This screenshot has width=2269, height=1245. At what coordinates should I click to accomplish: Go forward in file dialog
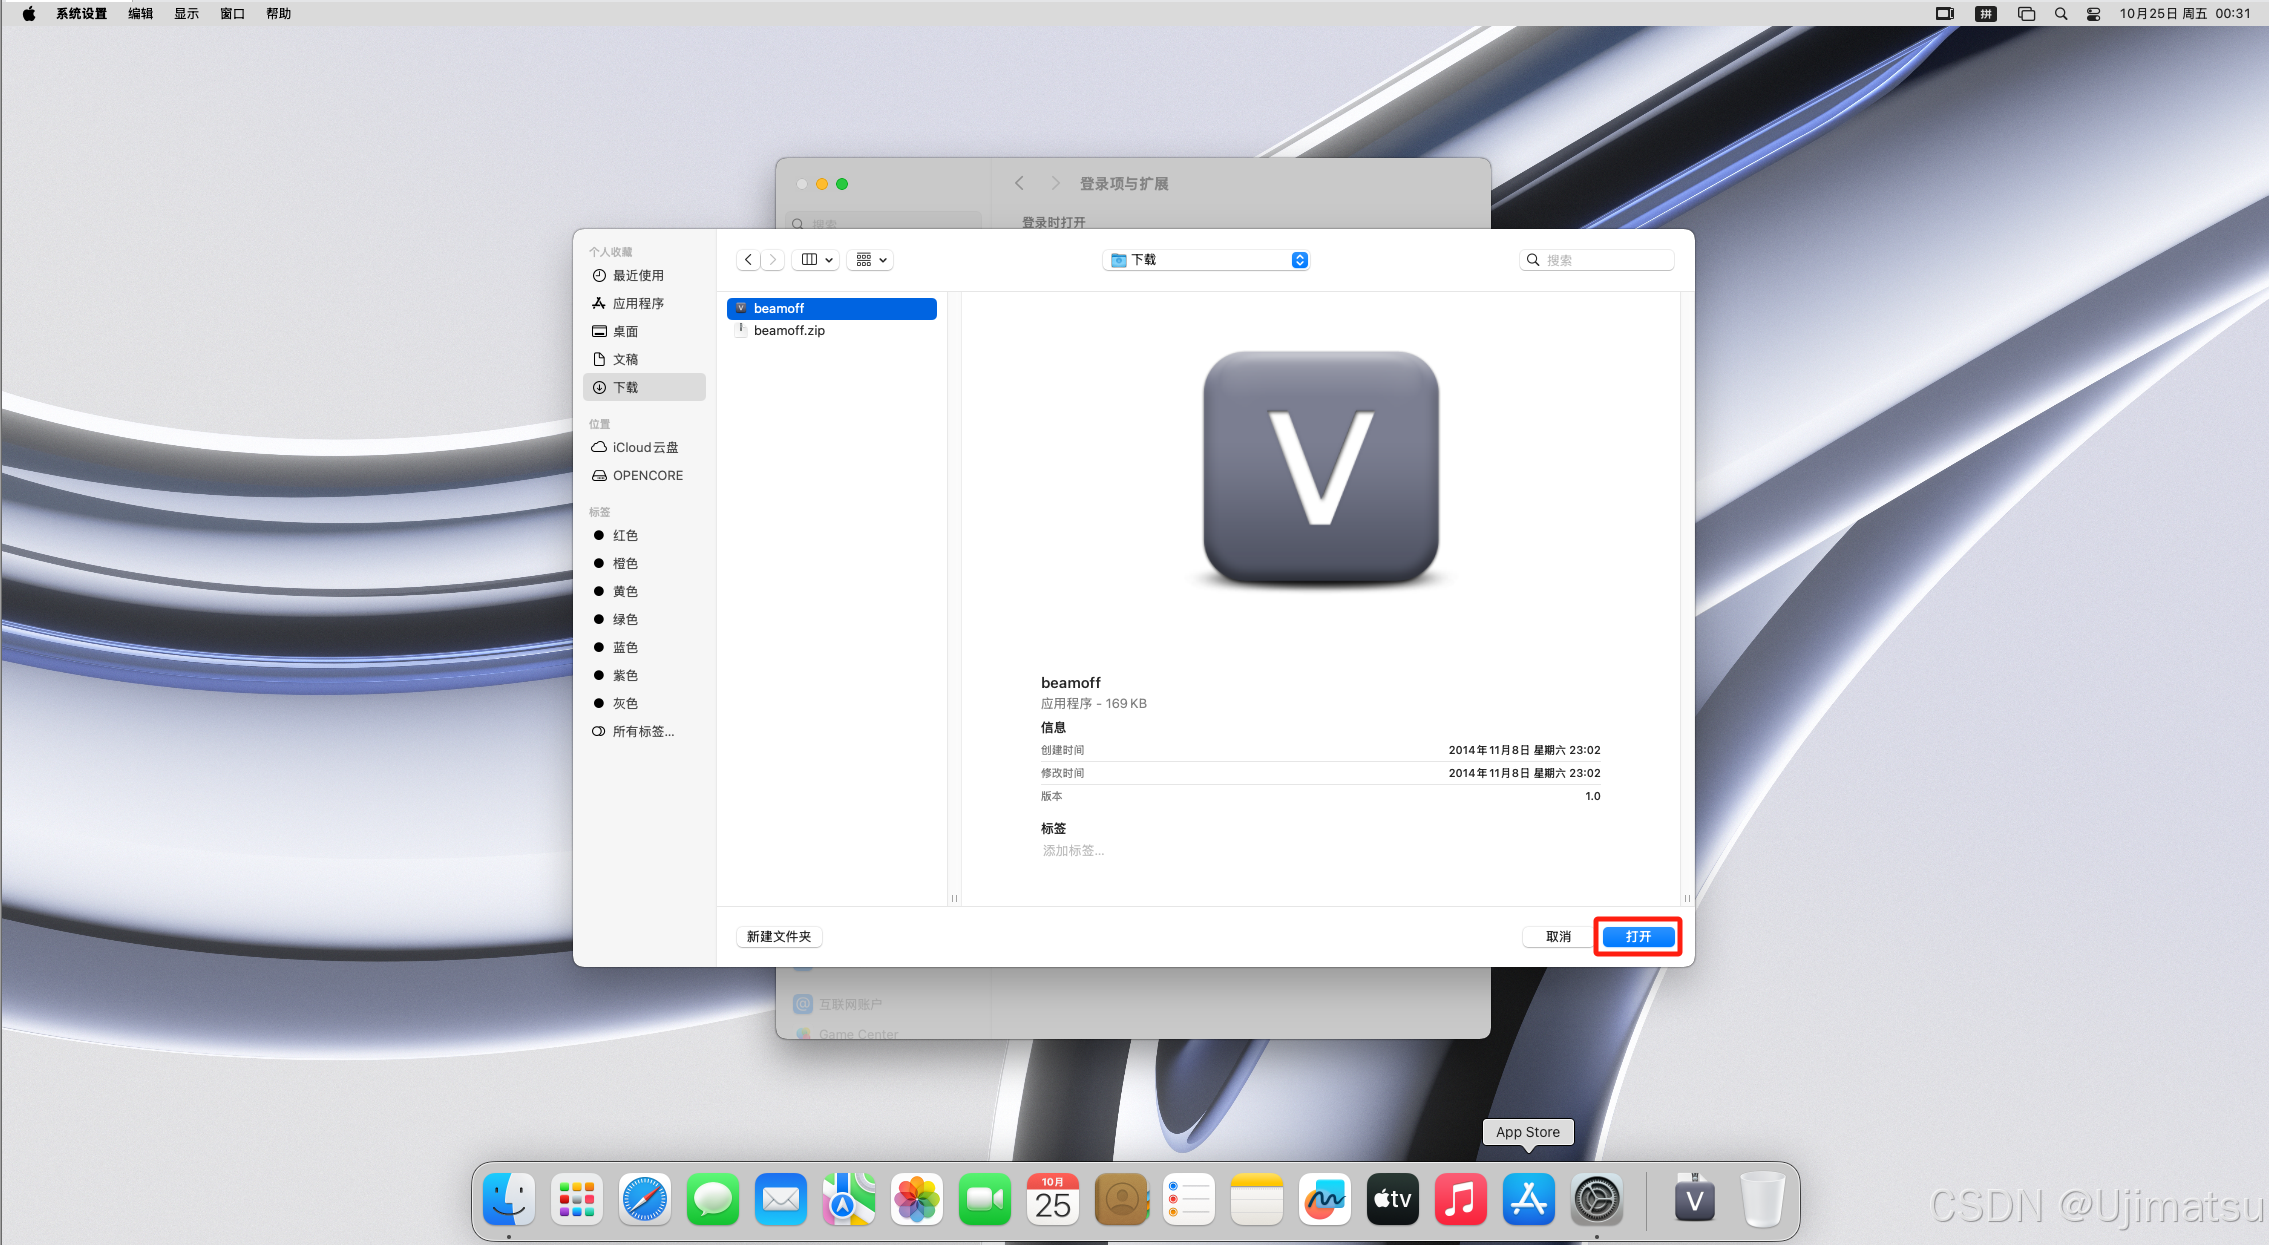pos(772,260)
